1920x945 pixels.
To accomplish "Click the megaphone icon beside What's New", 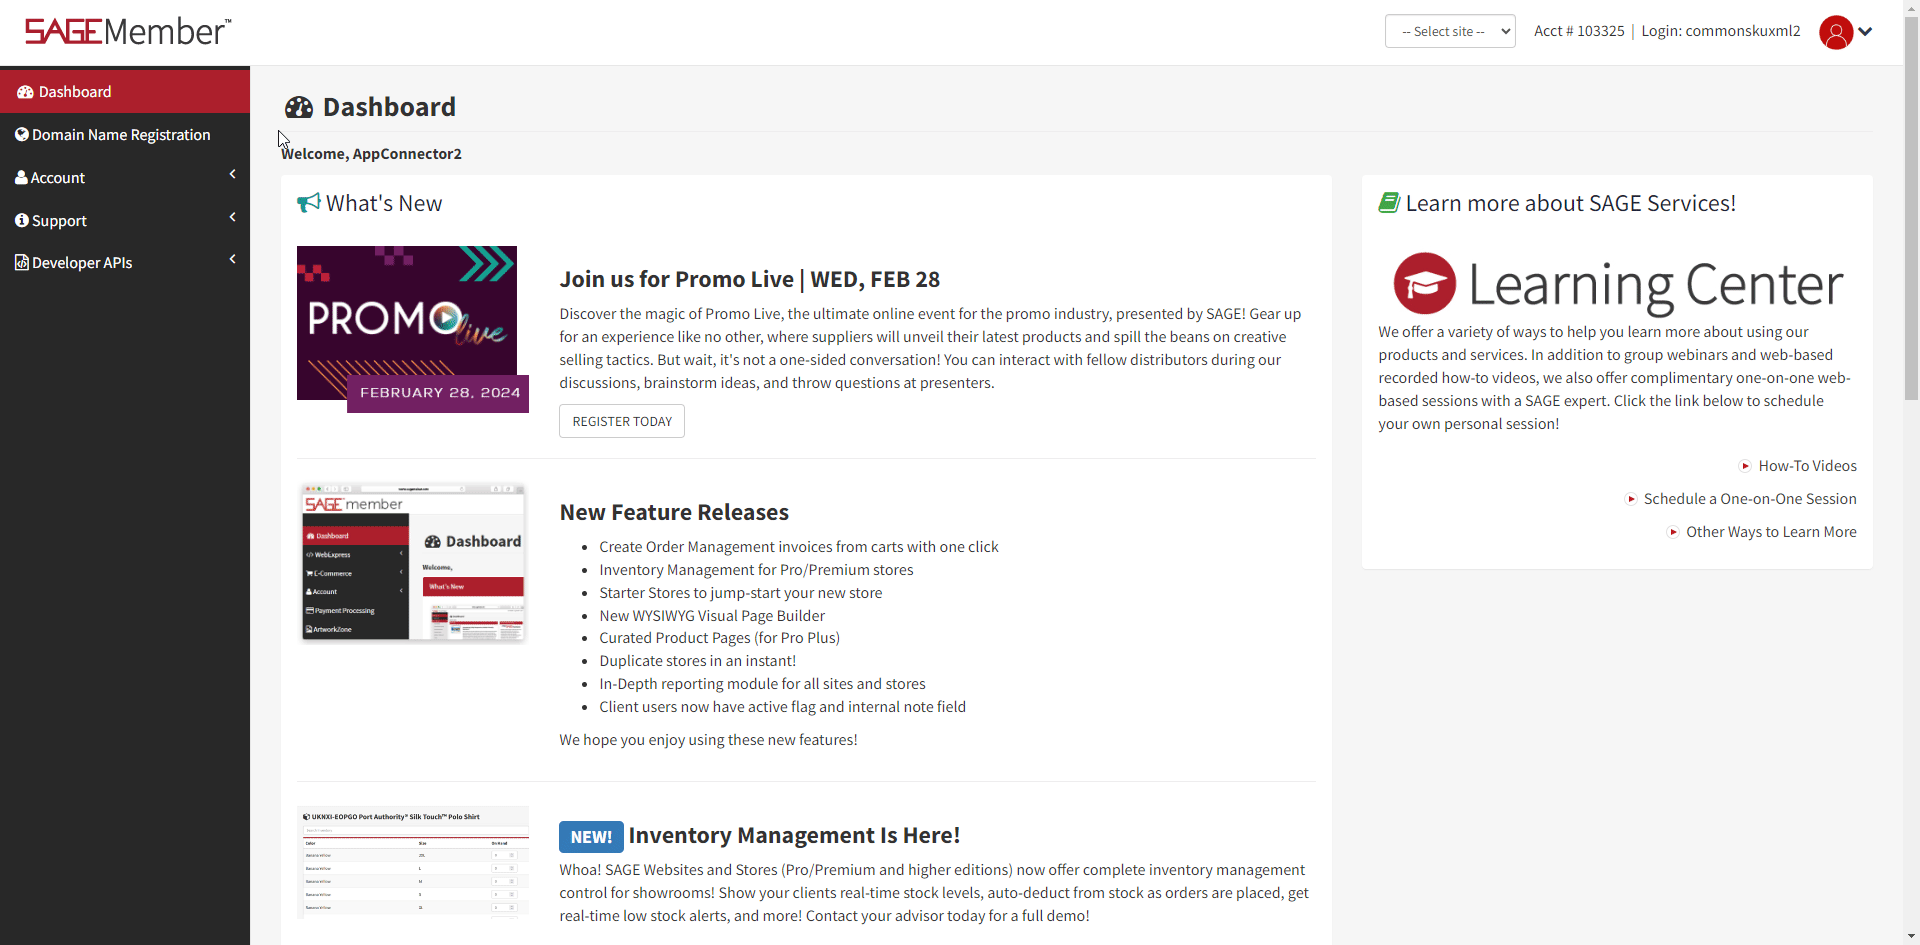I will click(308, 202).
